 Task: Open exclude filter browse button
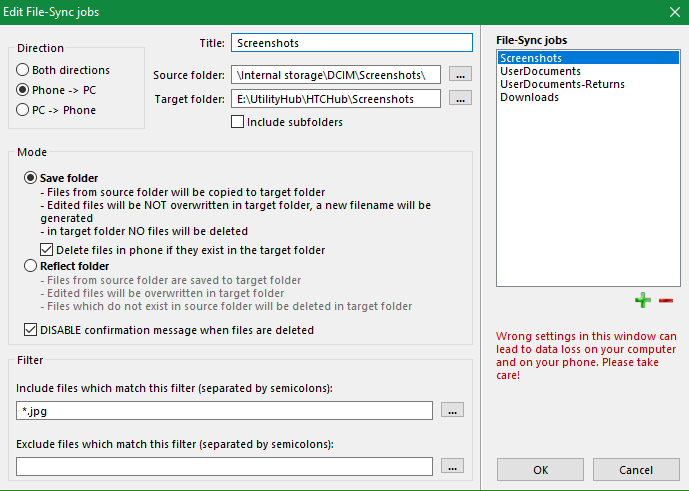[452, 466]
